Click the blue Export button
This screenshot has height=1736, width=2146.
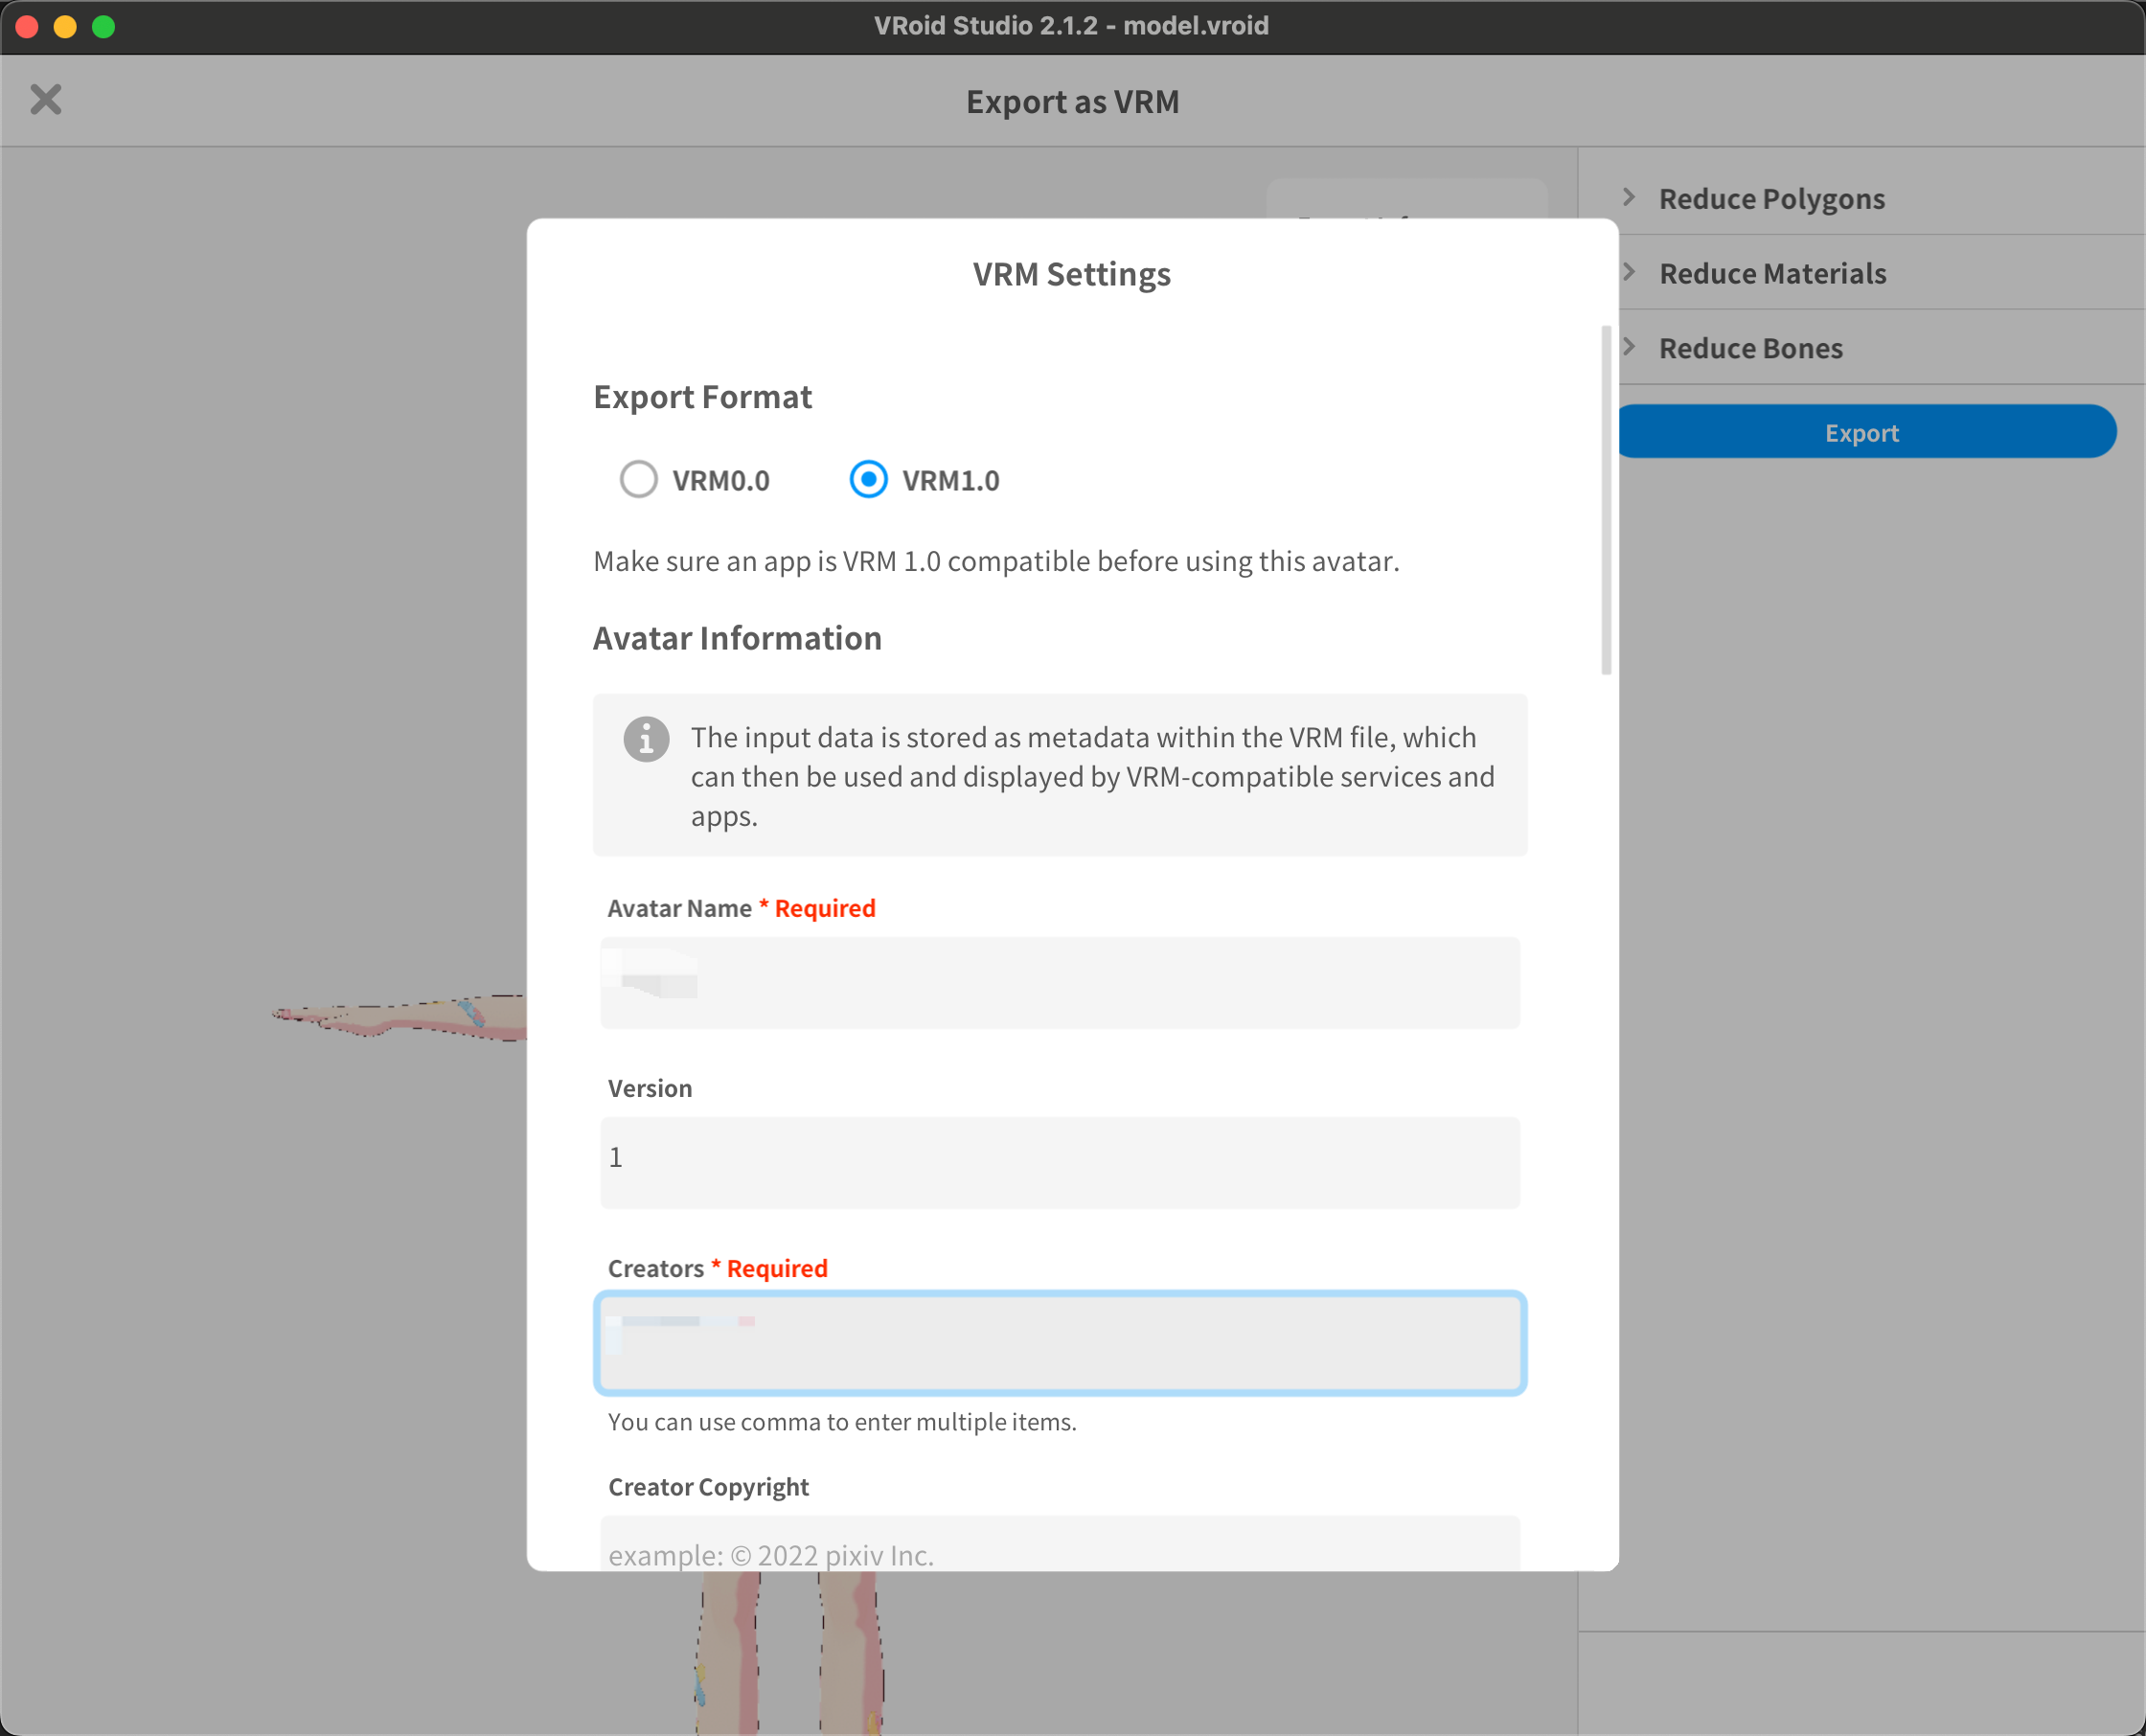[x=1866, y=432]
